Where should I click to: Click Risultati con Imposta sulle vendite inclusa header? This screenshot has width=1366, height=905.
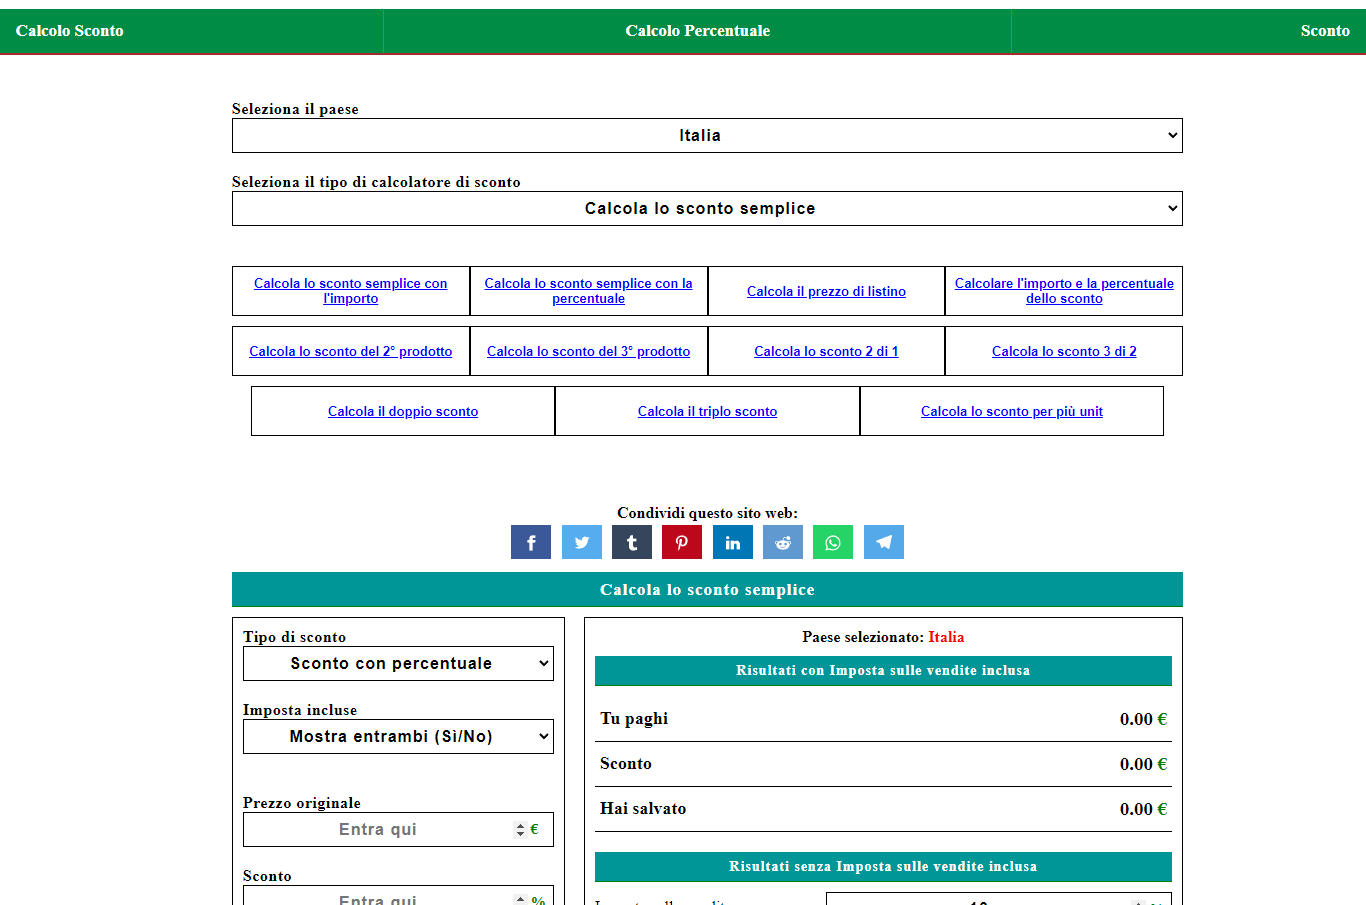click(x=883, y=671)
